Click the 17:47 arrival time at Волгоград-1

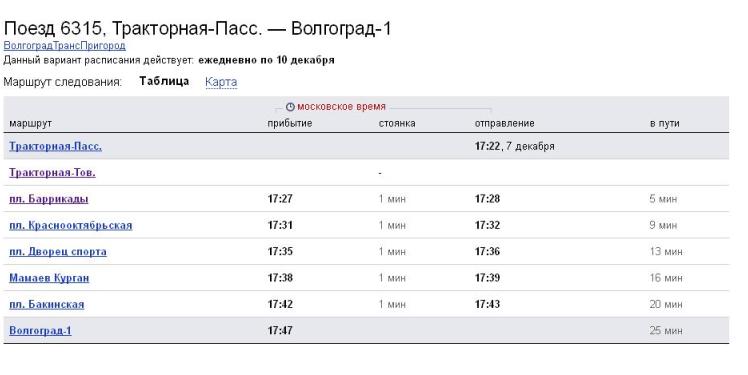click(x=280, y=331)
